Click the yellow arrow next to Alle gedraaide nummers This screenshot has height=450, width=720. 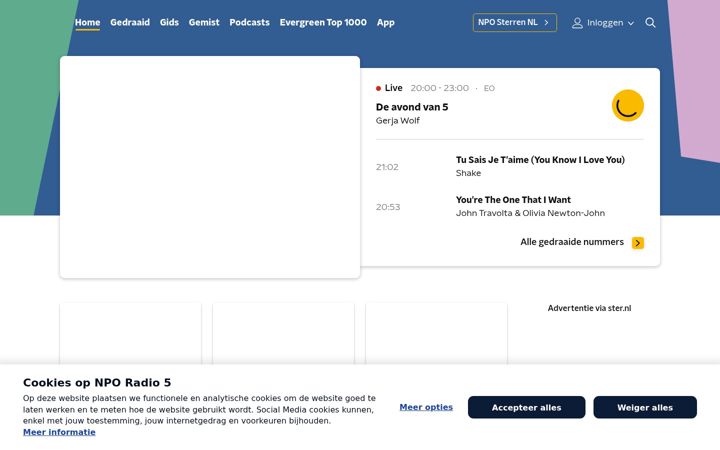[638, 242]
